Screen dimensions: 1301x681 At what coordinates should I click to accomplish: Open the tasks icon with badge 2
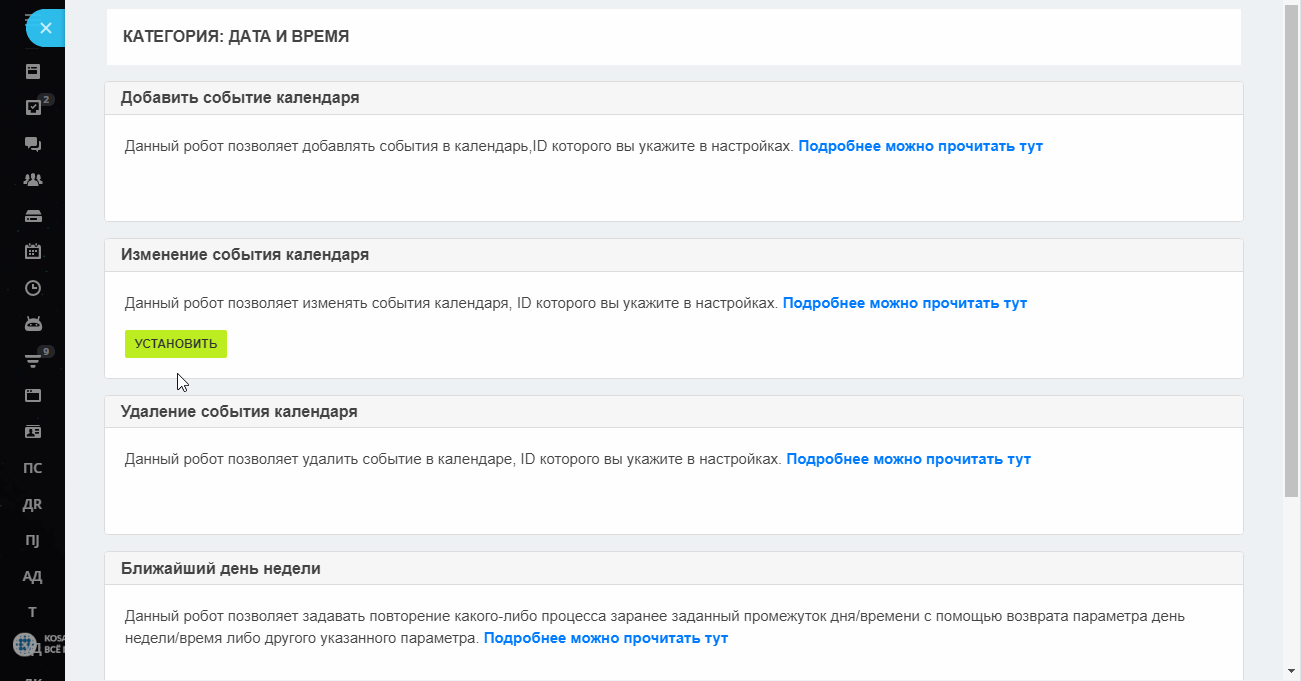click(x=33, y=107)
